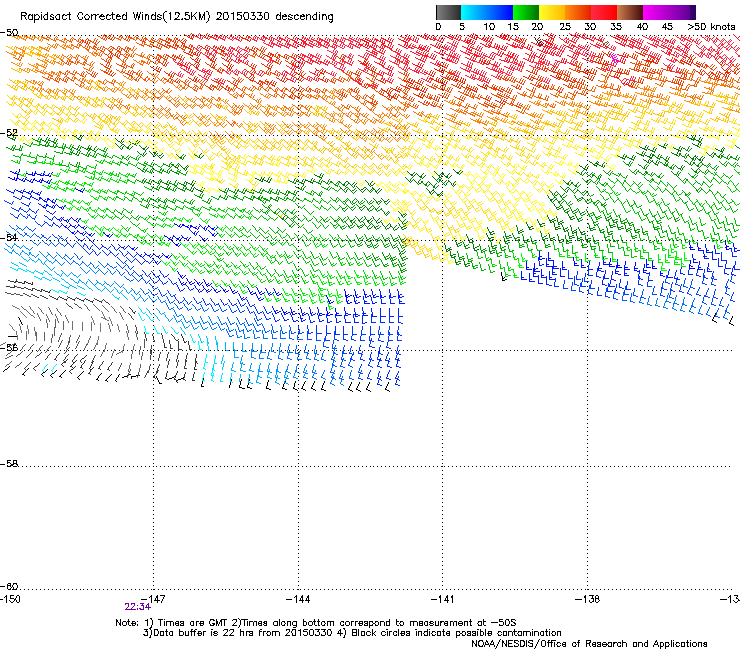Click the -58 latitude axis label
Viewport: 740px width, 650px height.
[x=9, y=464]
